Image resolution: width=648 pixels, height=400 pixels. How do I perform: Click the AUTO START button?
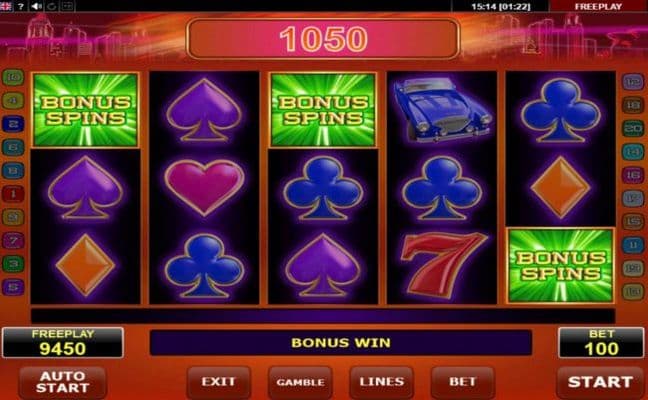(x=63, y=382)
